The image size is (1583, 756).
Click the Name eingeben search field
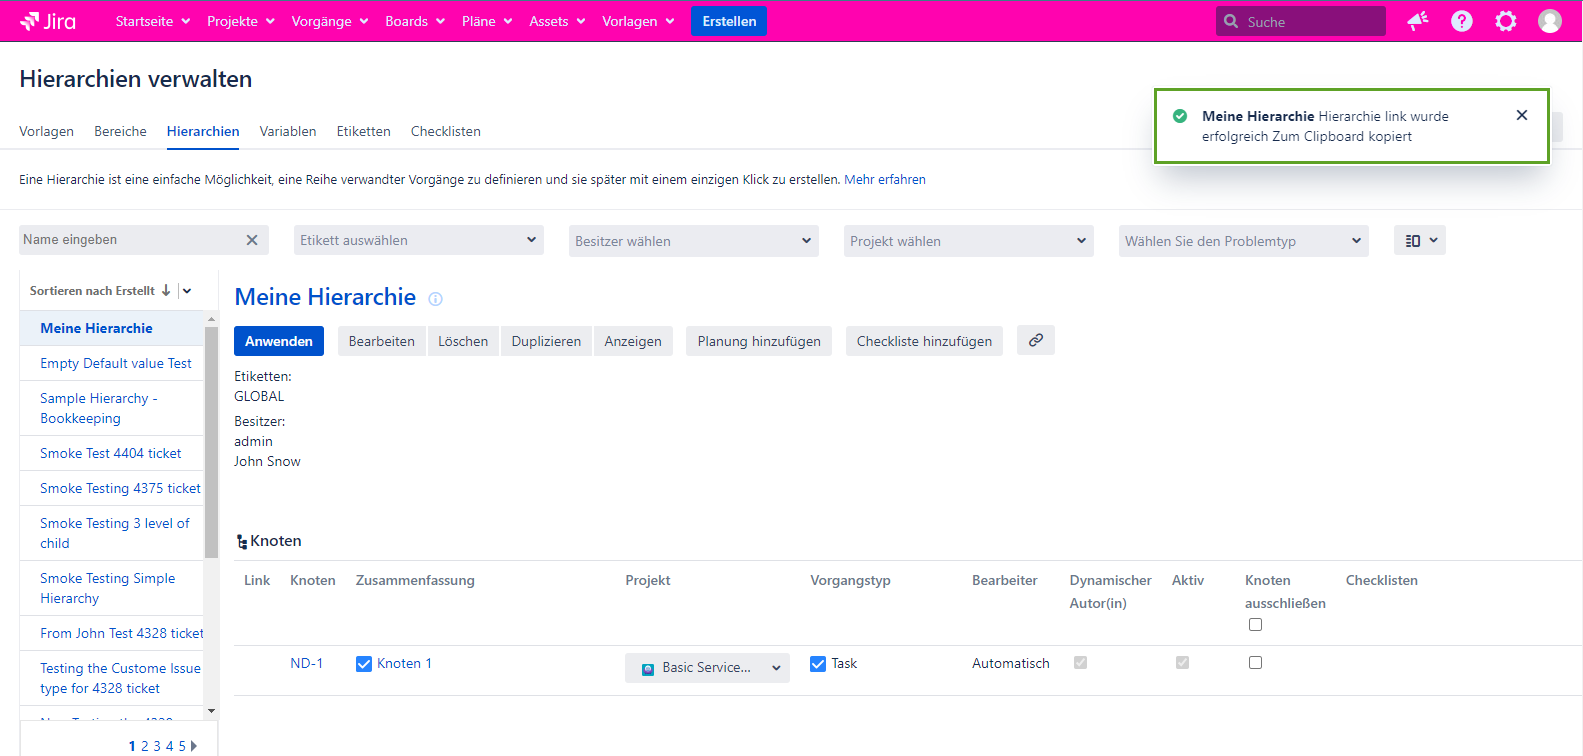[128, 240]
